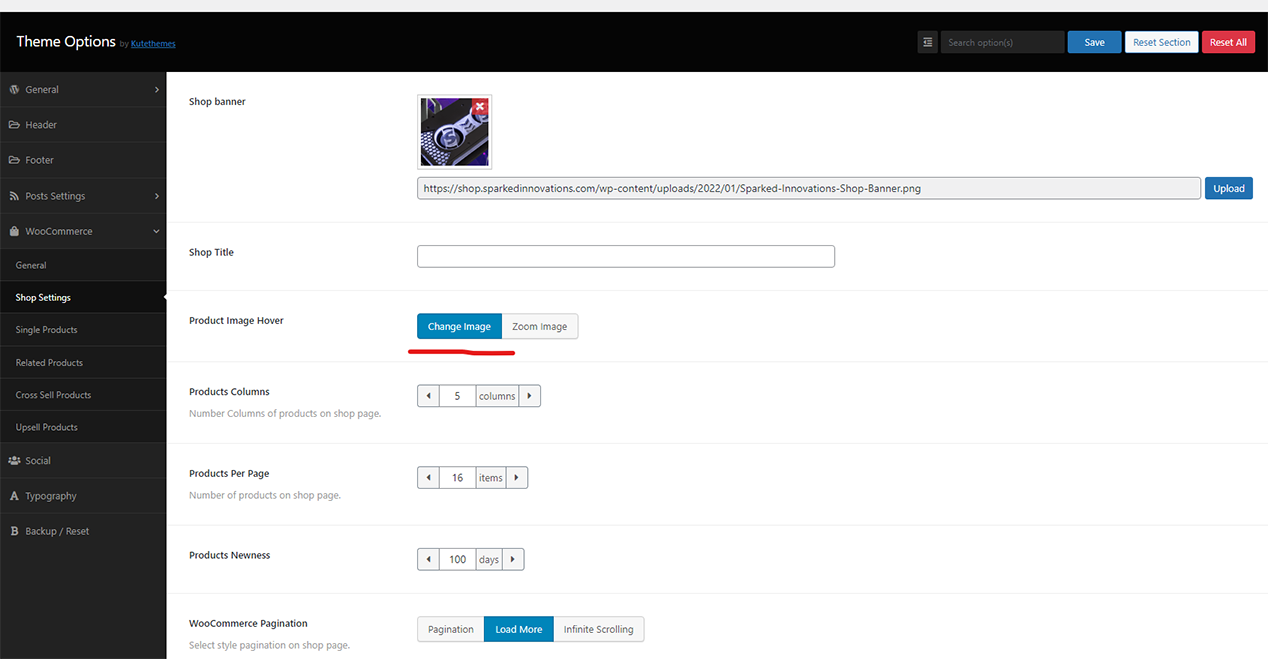Decrease Products Newness days with left arrow
The height and width of the screenshot is (659, 1268).
[428, 559]
